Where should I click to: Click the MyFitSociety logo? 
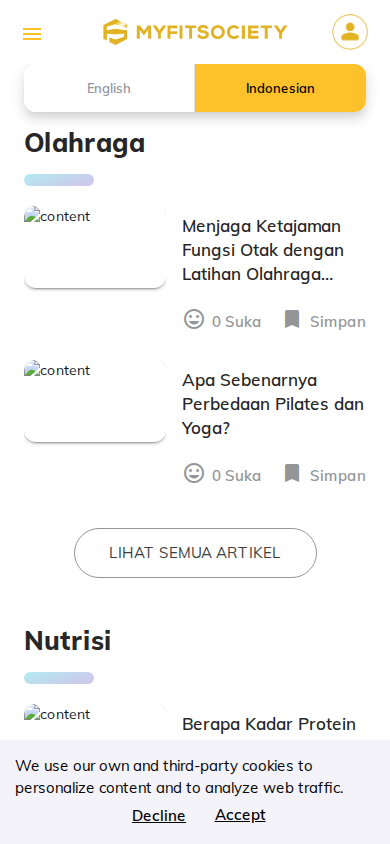pos(195,32)
